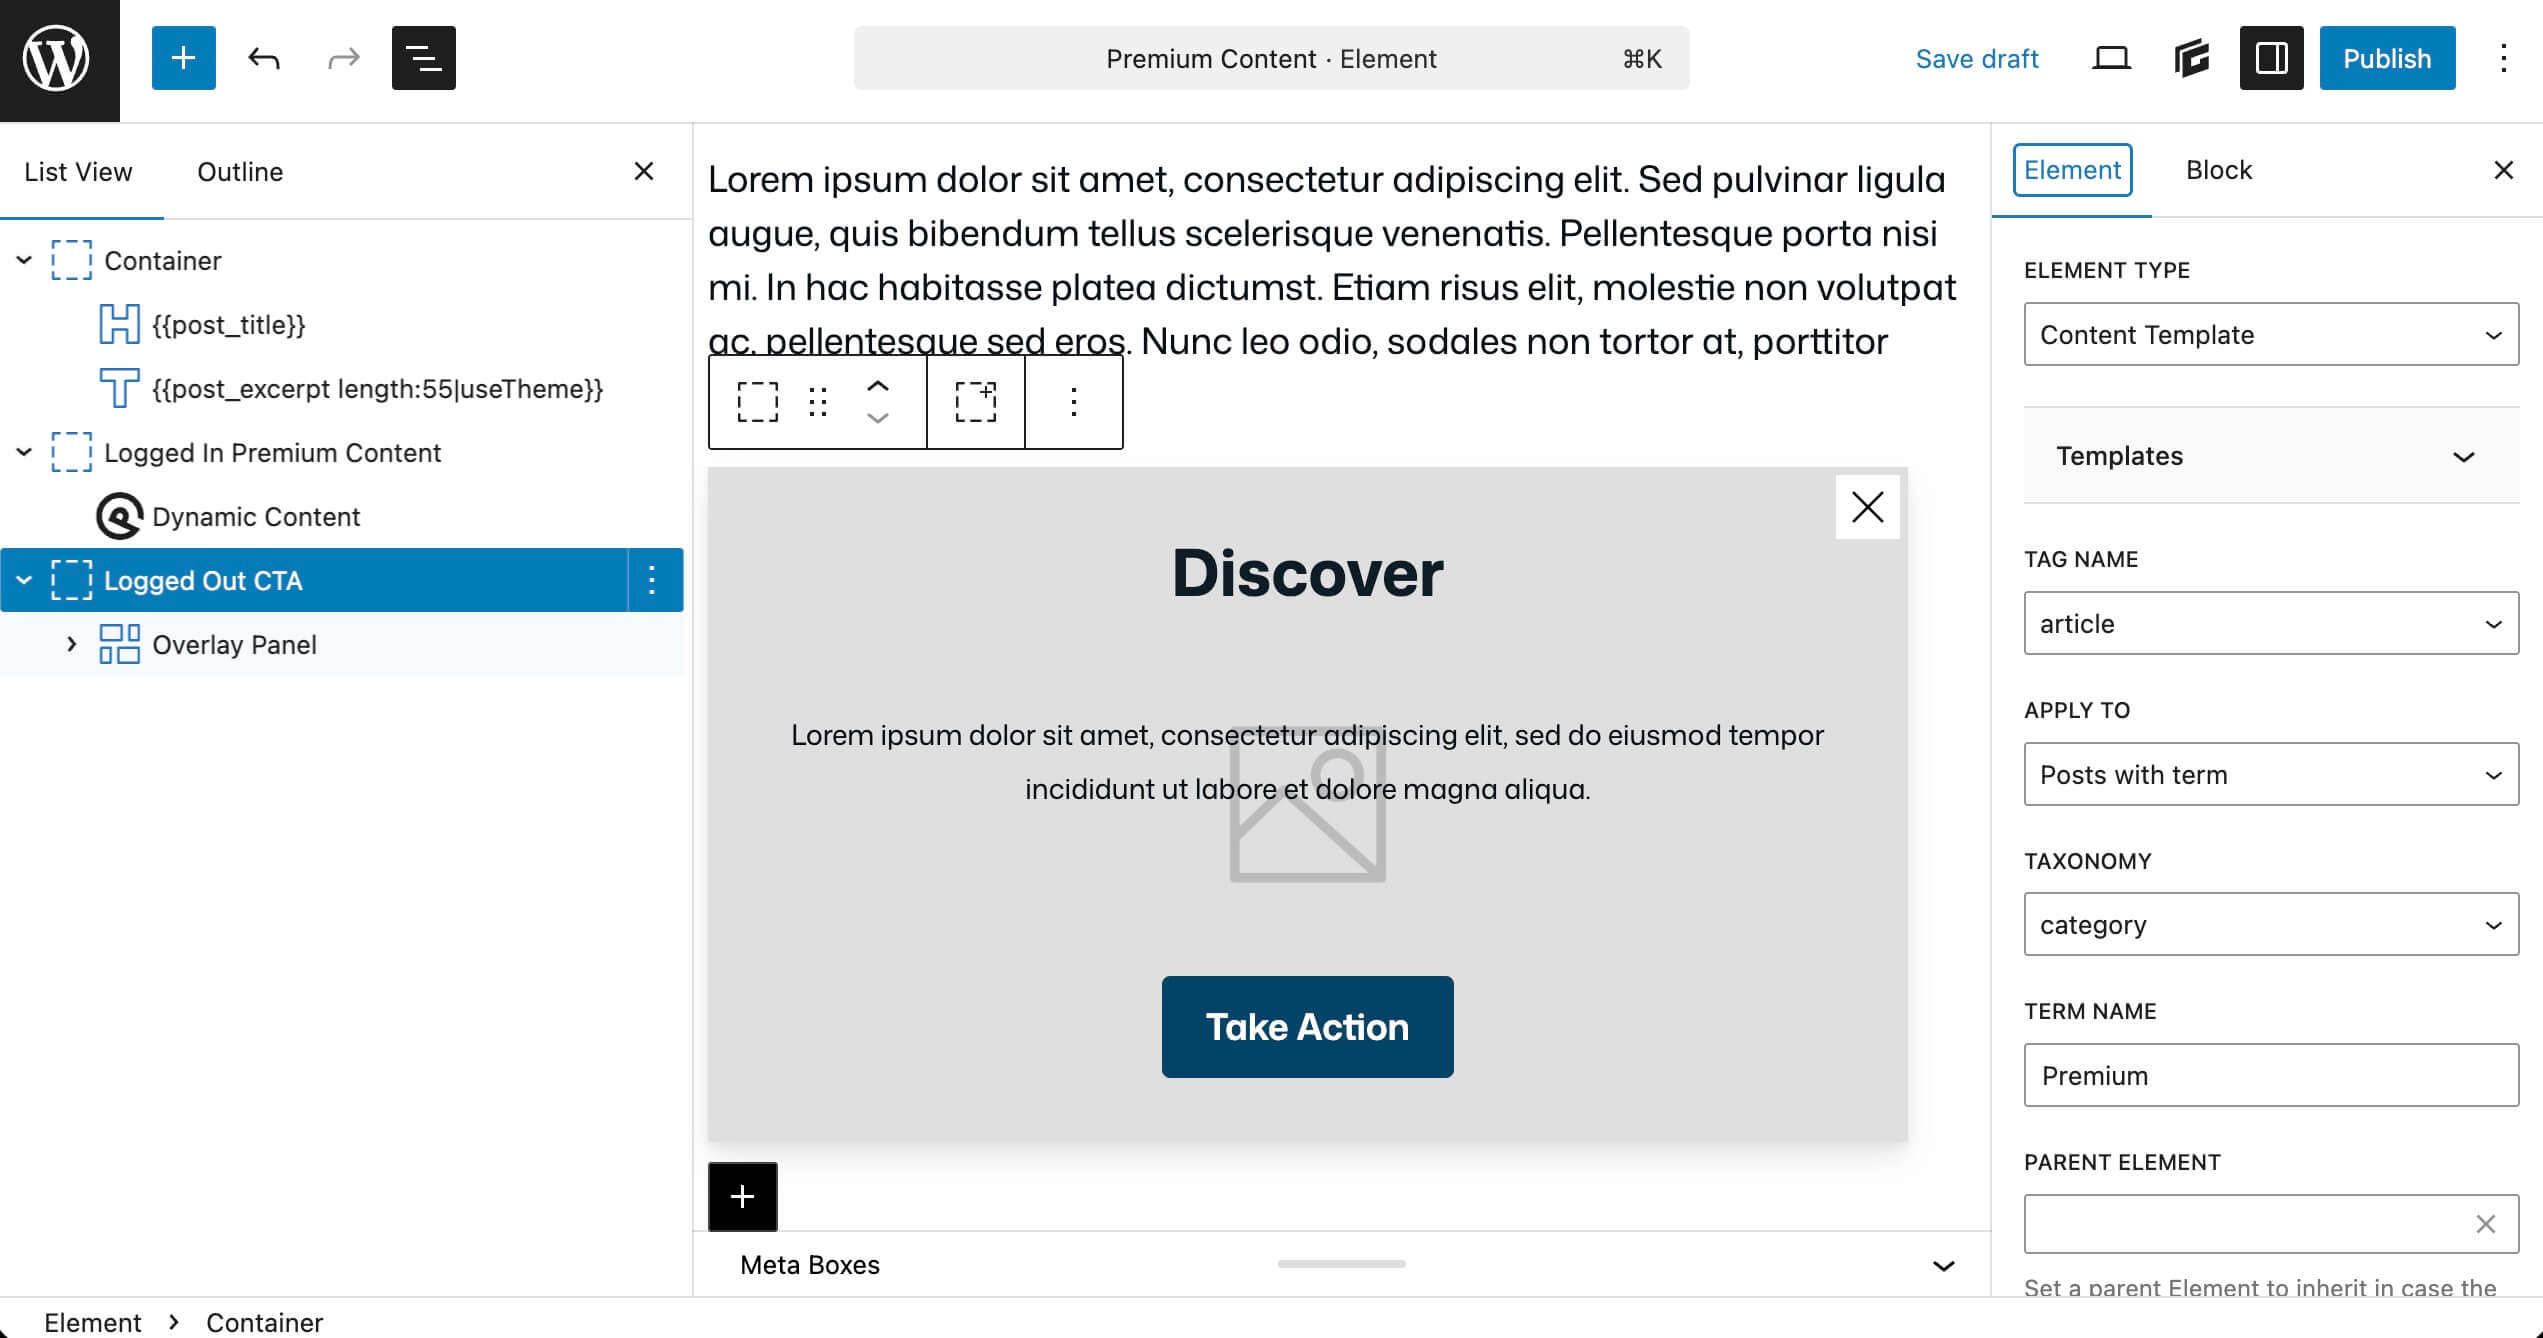Screen dimensions: 2543x1338
Task: Switch to the Block tab
Action: (x=2218, y=170)
